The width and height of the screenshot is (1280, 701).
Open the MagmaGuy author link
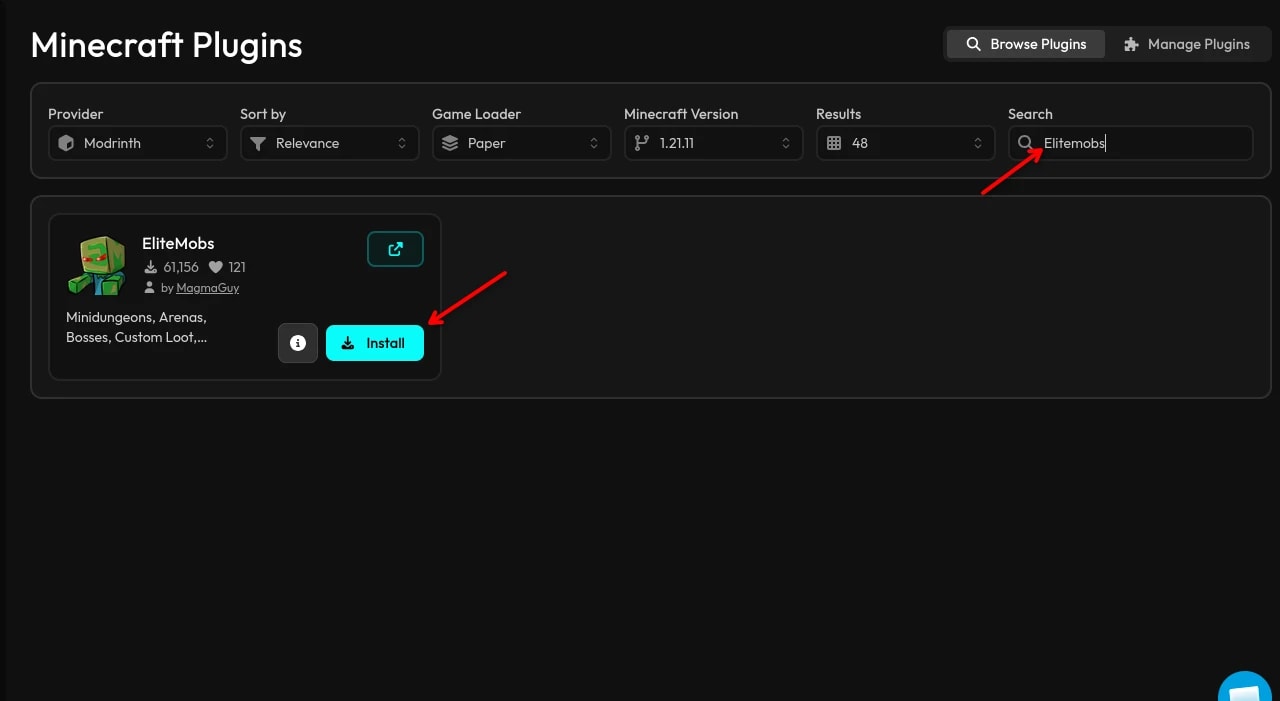tap(207, 288)
